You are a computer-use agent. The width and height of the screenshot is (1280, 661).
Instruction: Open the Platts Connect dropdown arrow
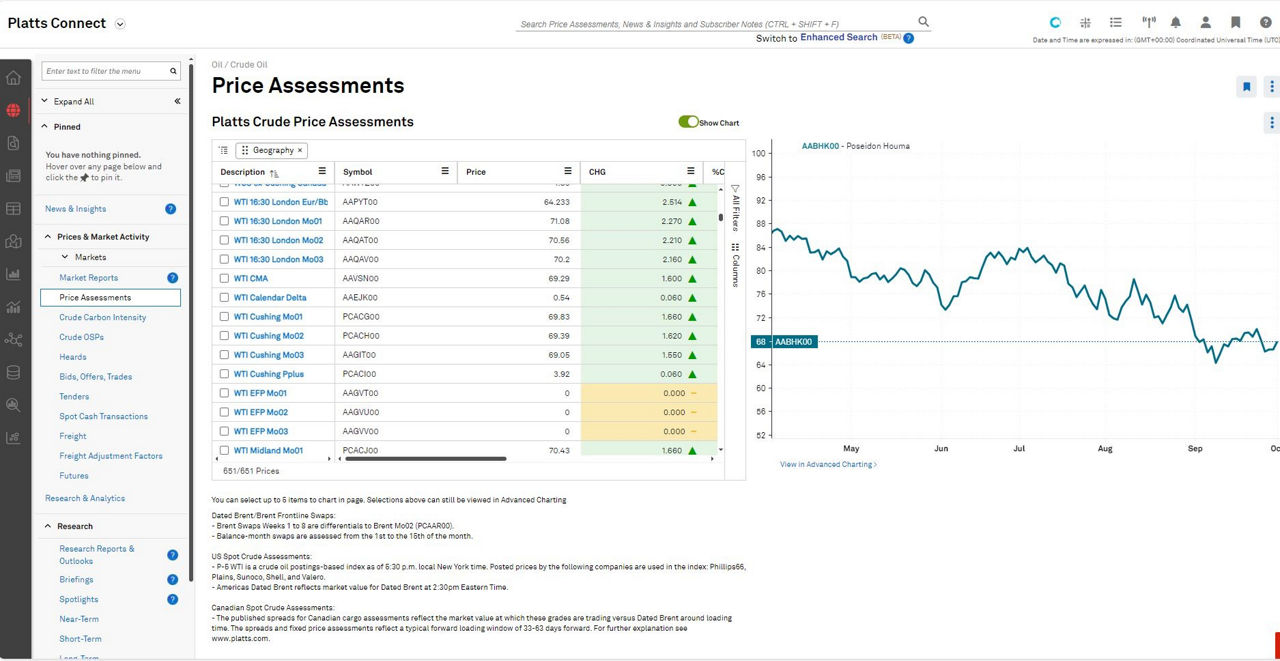[x=120, y=24]
